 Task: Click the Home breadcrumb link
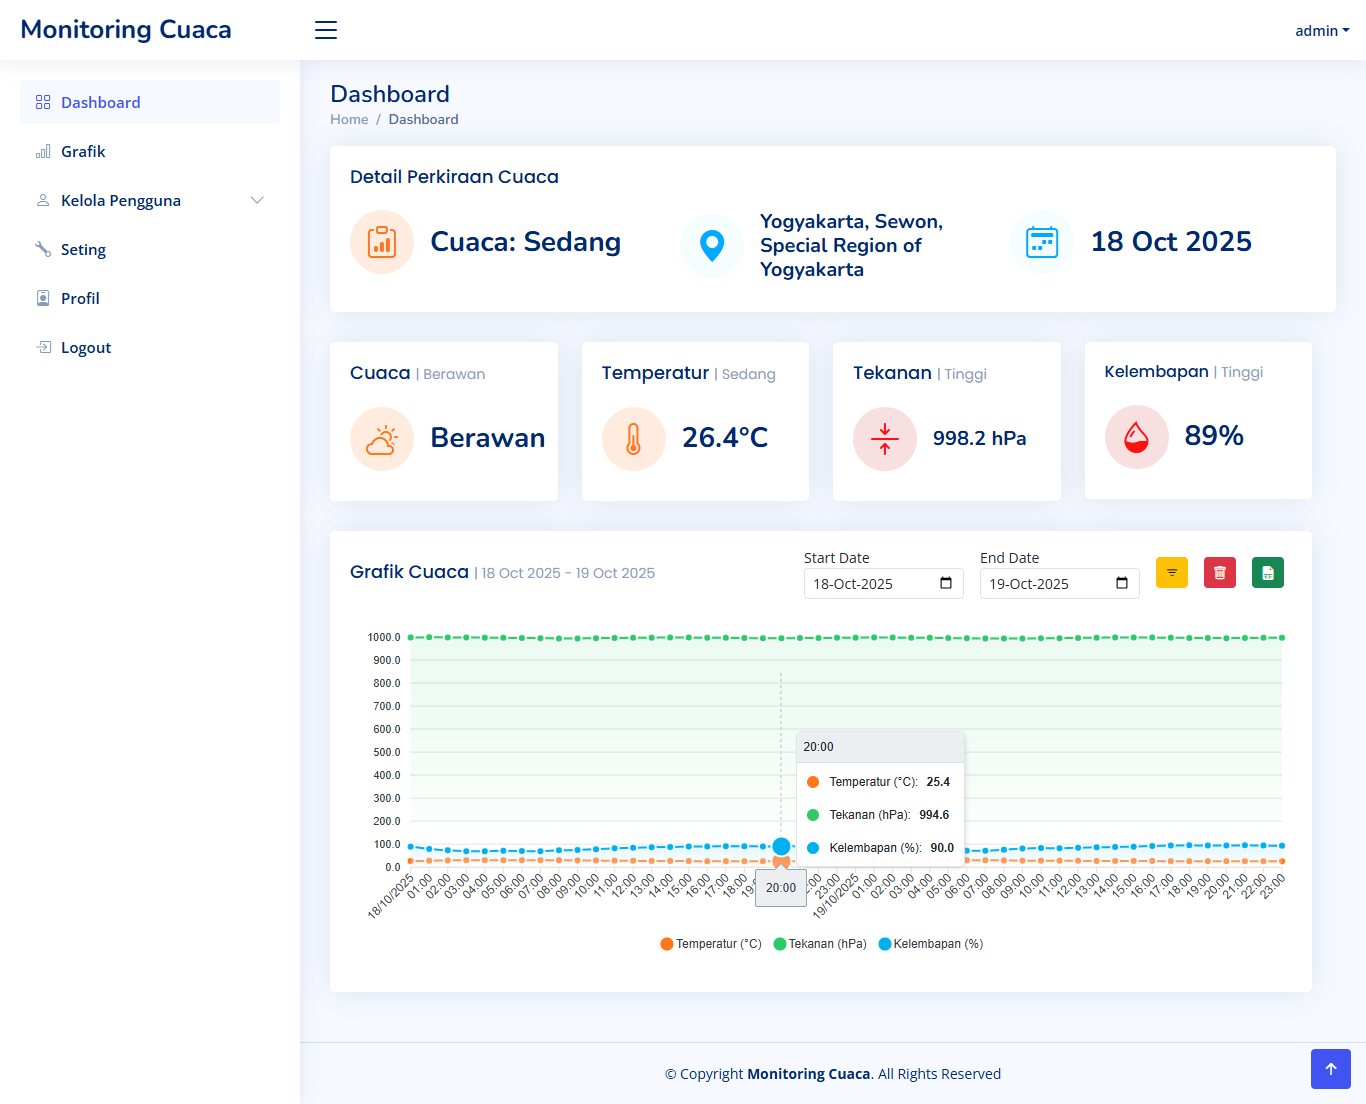(349, 119)
